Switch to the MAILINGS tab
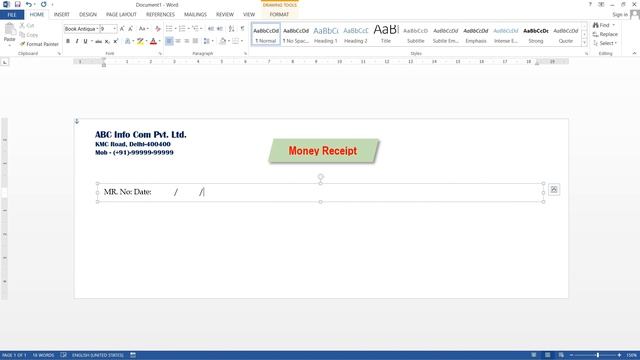Image resolution: width=640 pixels, height=360 pixels. tap(195, 15)
